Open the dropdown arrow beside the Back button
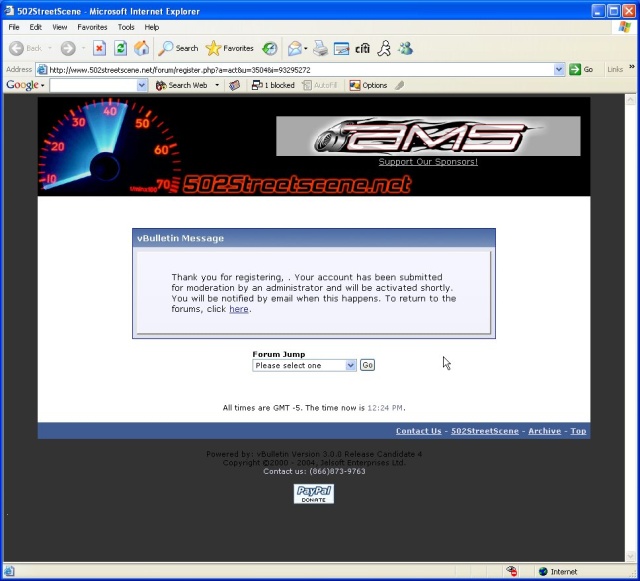The width and height of the screenshot is (640, 581). tap(50, 48)
